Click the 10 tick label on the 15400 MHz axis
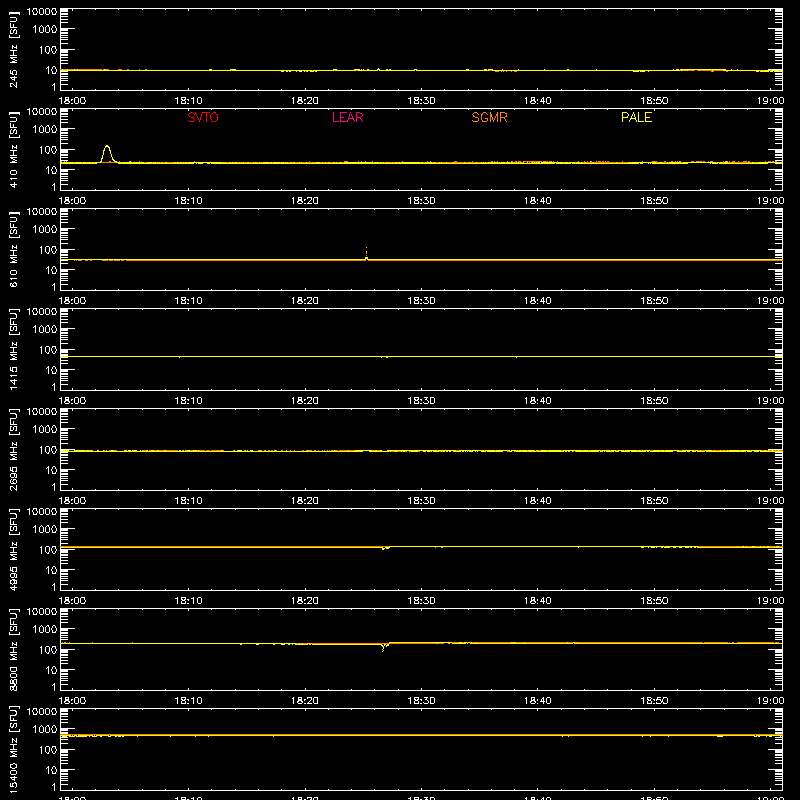 click(x=51, y=770)
